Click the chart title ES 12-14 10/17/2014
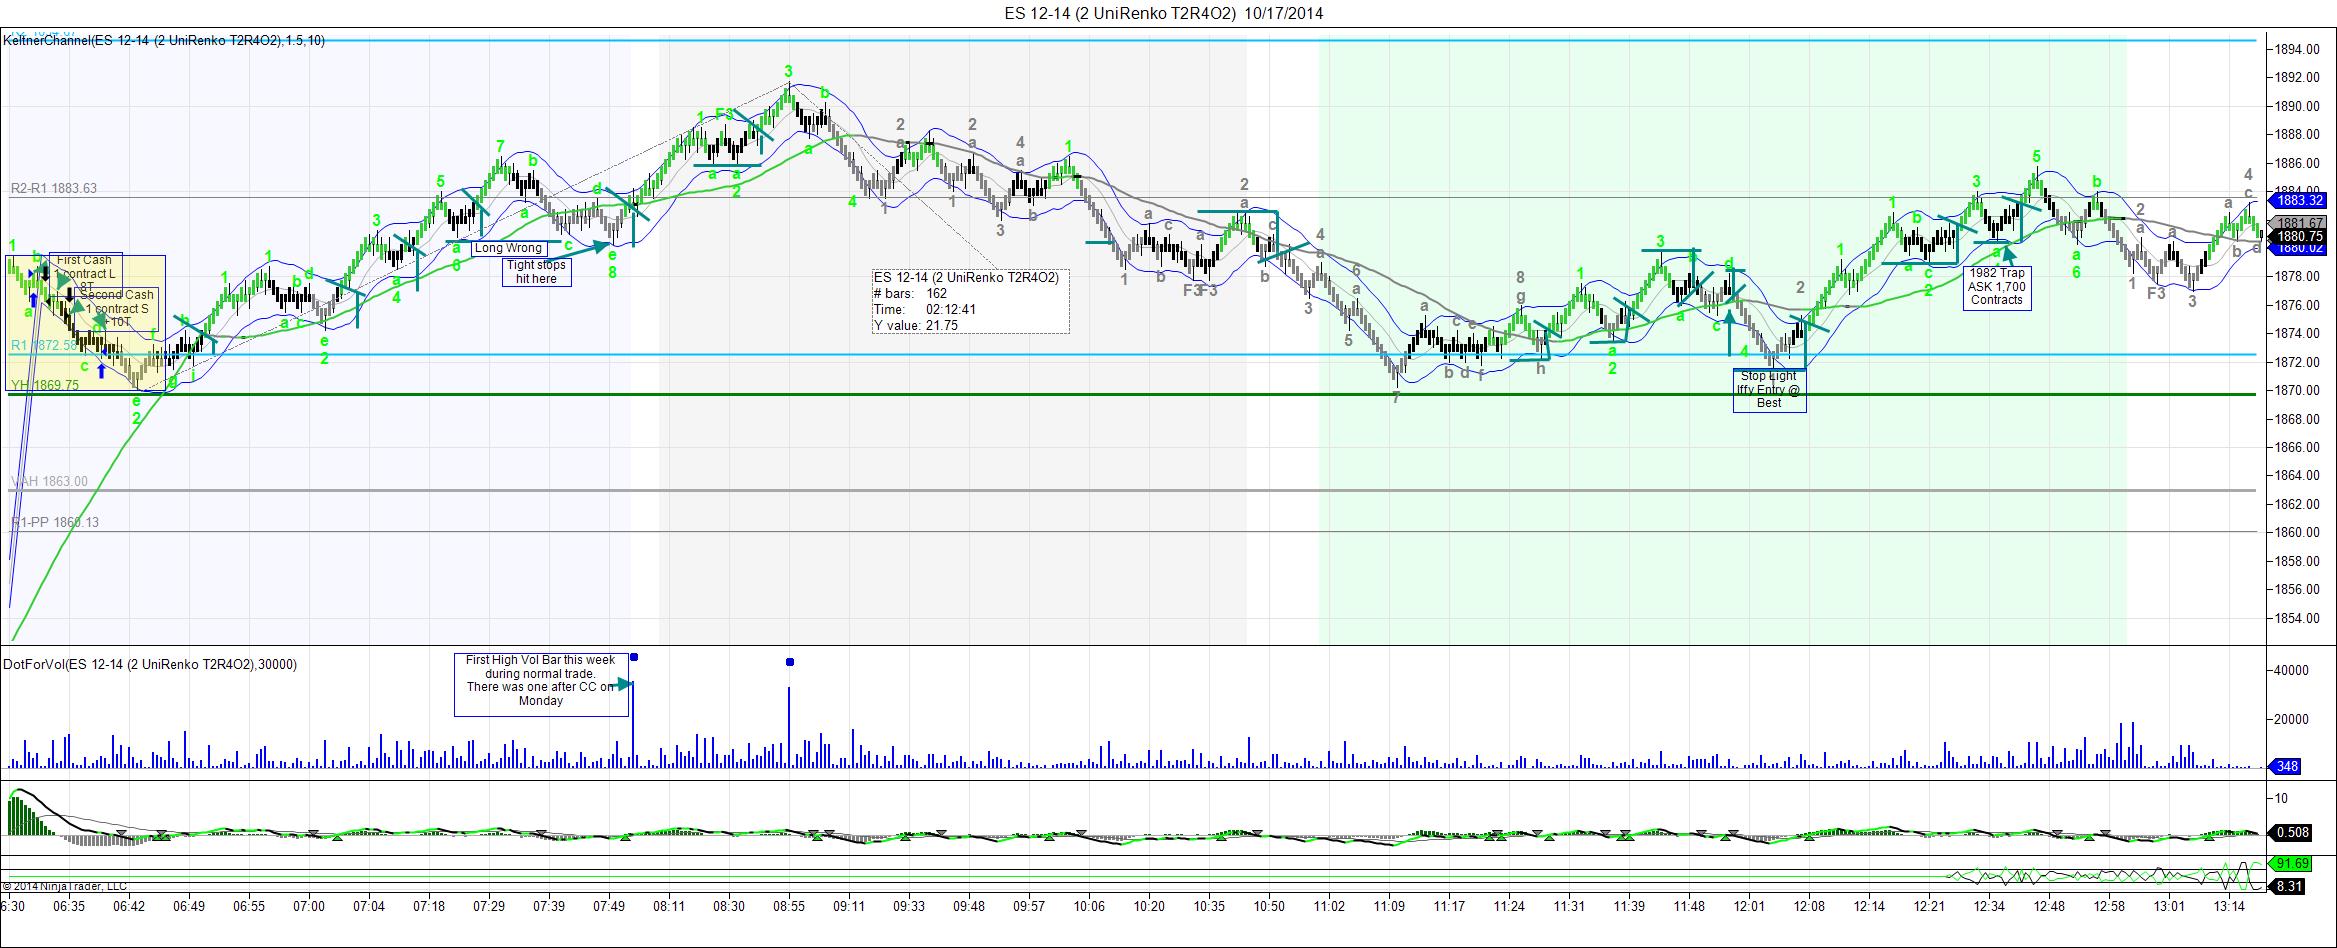 point(1164,13)
